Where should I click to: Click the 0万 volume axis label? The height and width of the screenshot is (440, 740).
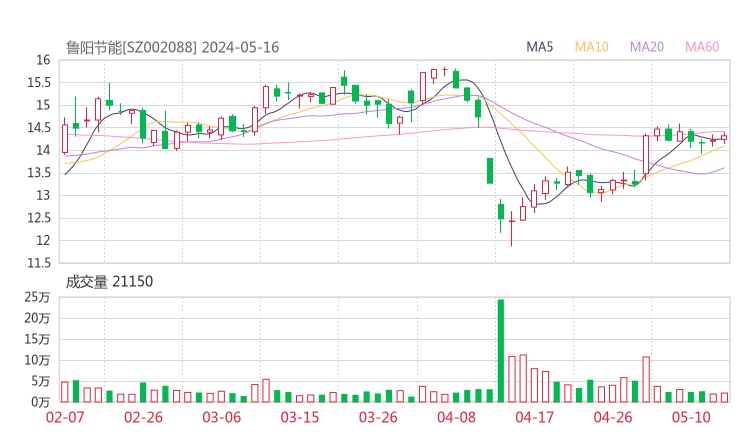[41, 402]
